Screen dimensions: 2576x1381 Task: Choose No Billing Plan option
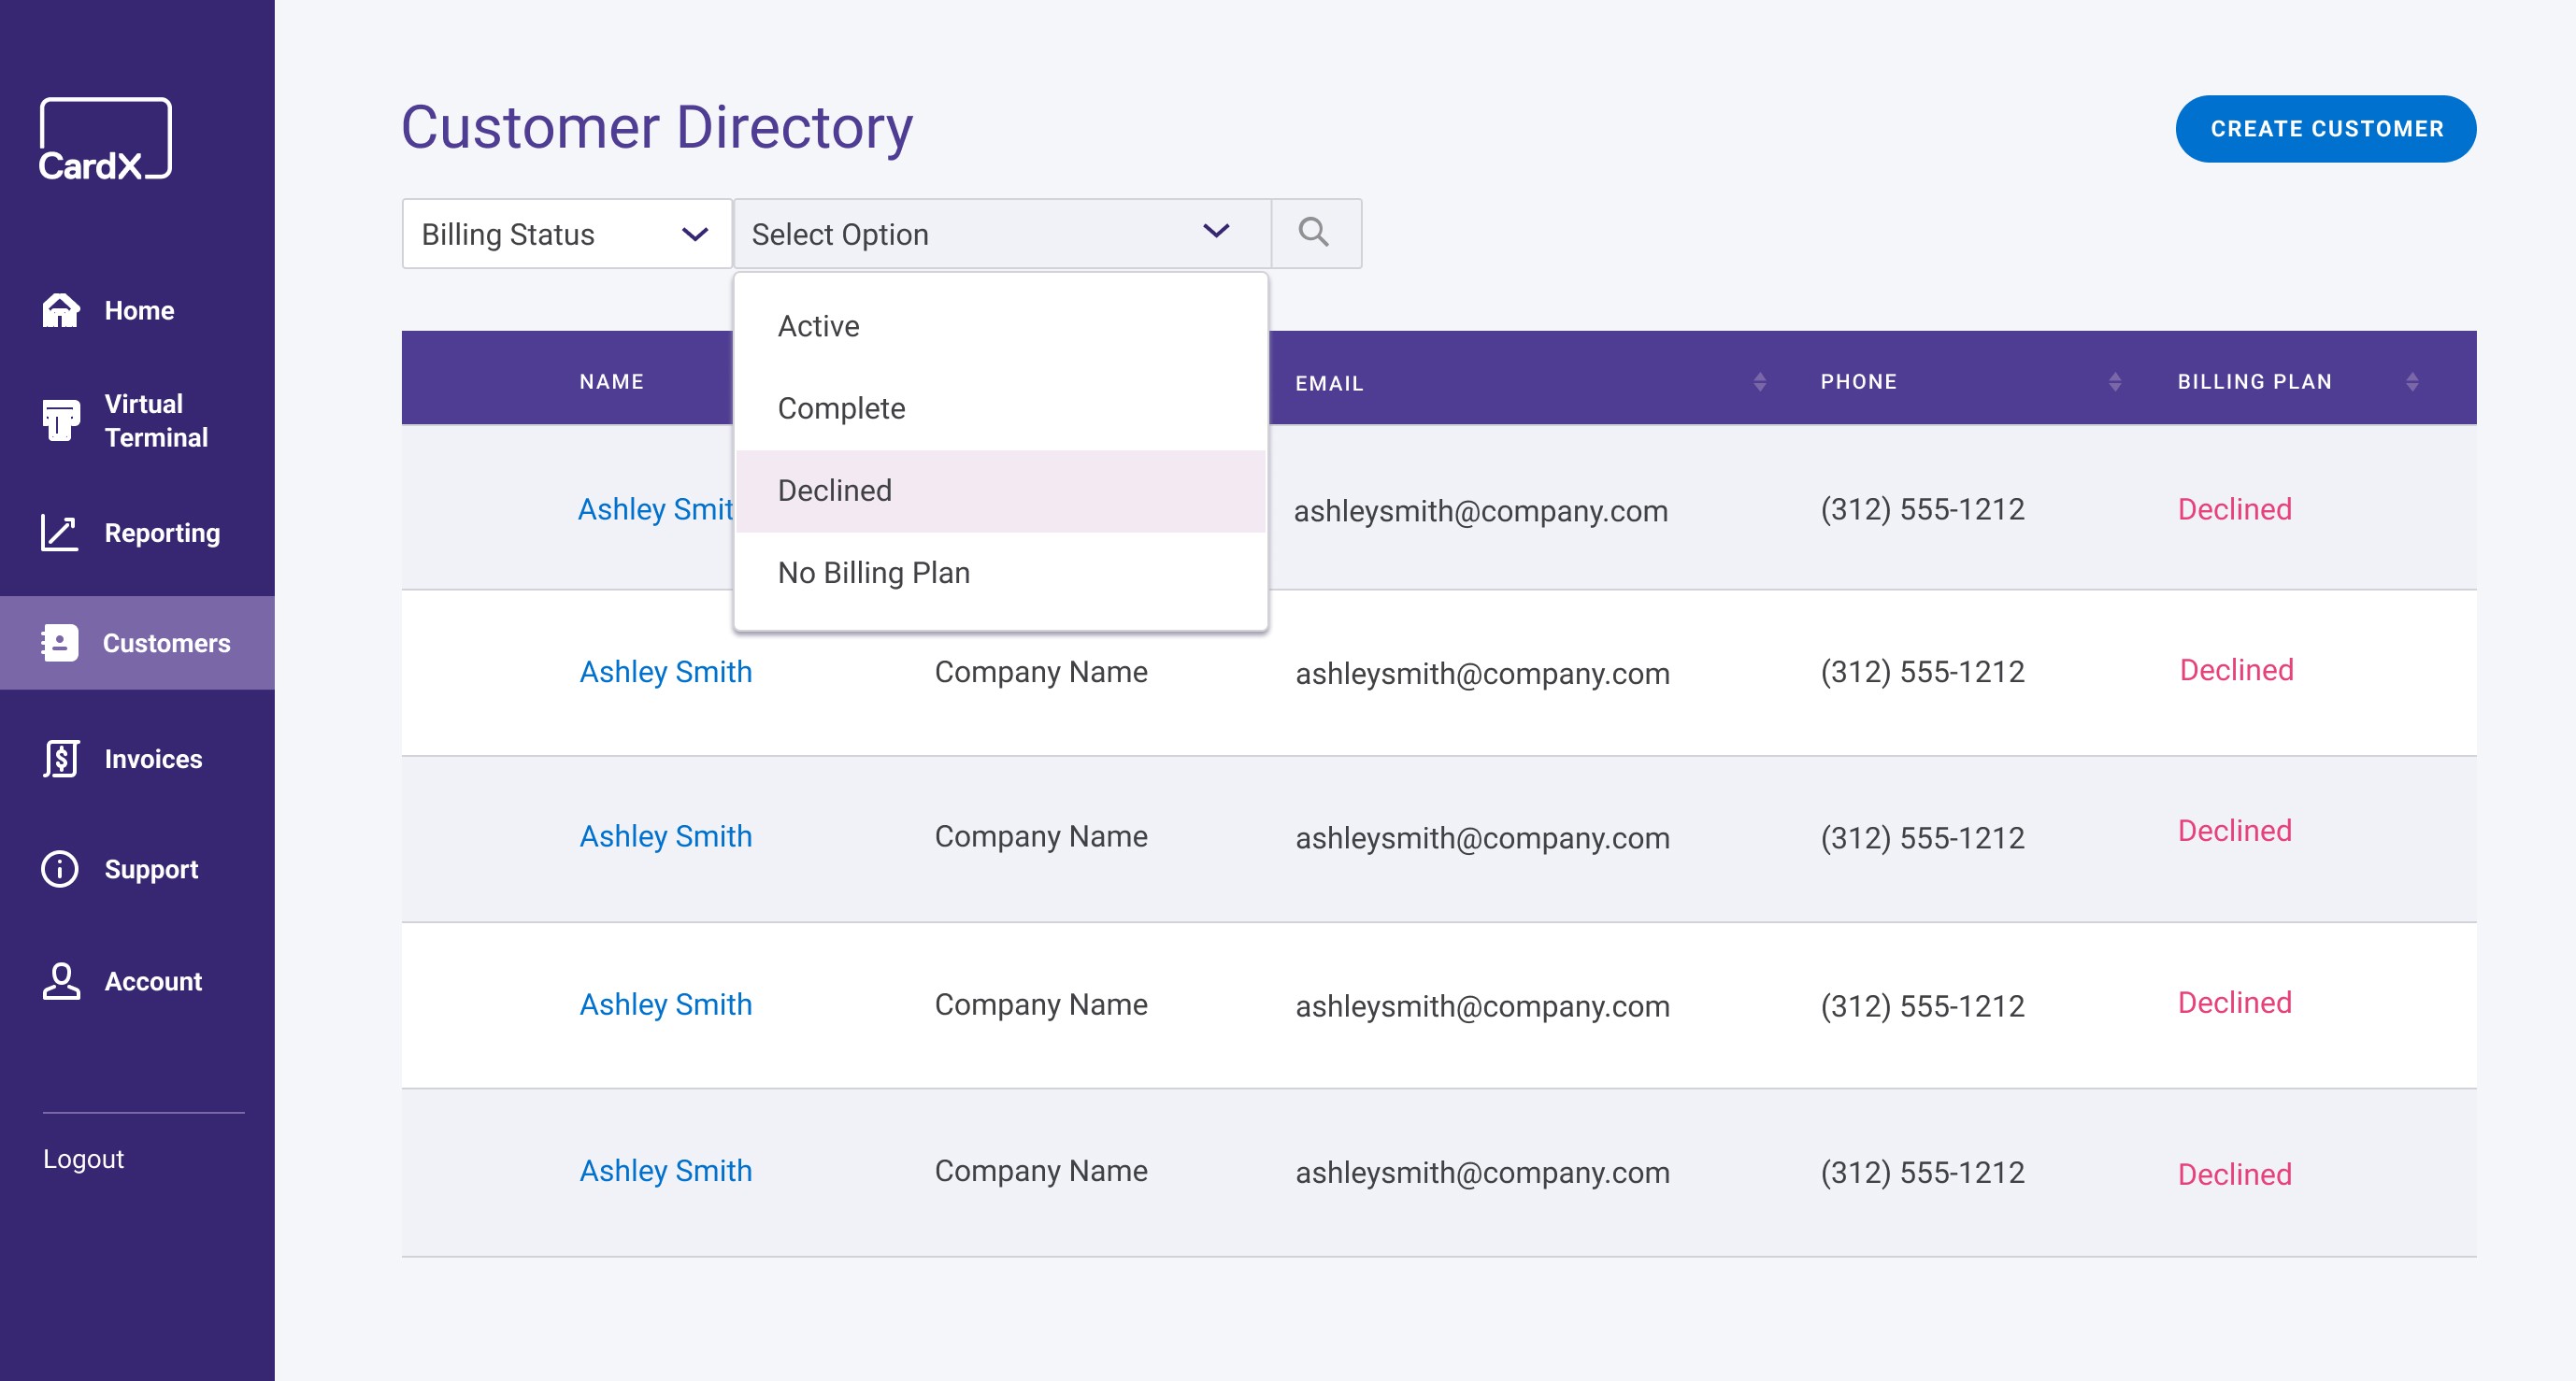[x=1001, y=573]
